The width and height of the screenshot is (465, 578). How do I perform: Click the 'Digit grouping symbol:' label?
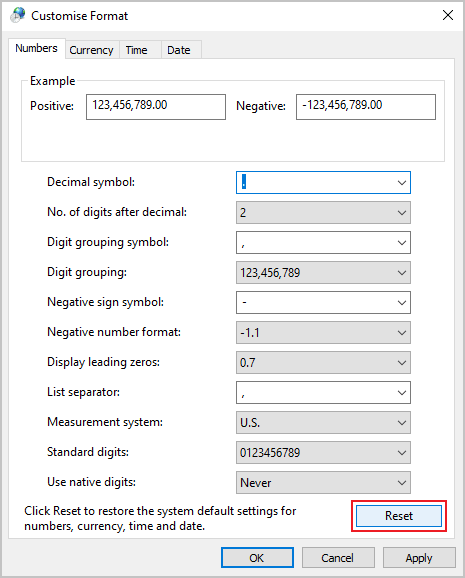pyautogui.click(x=108, y=242)
